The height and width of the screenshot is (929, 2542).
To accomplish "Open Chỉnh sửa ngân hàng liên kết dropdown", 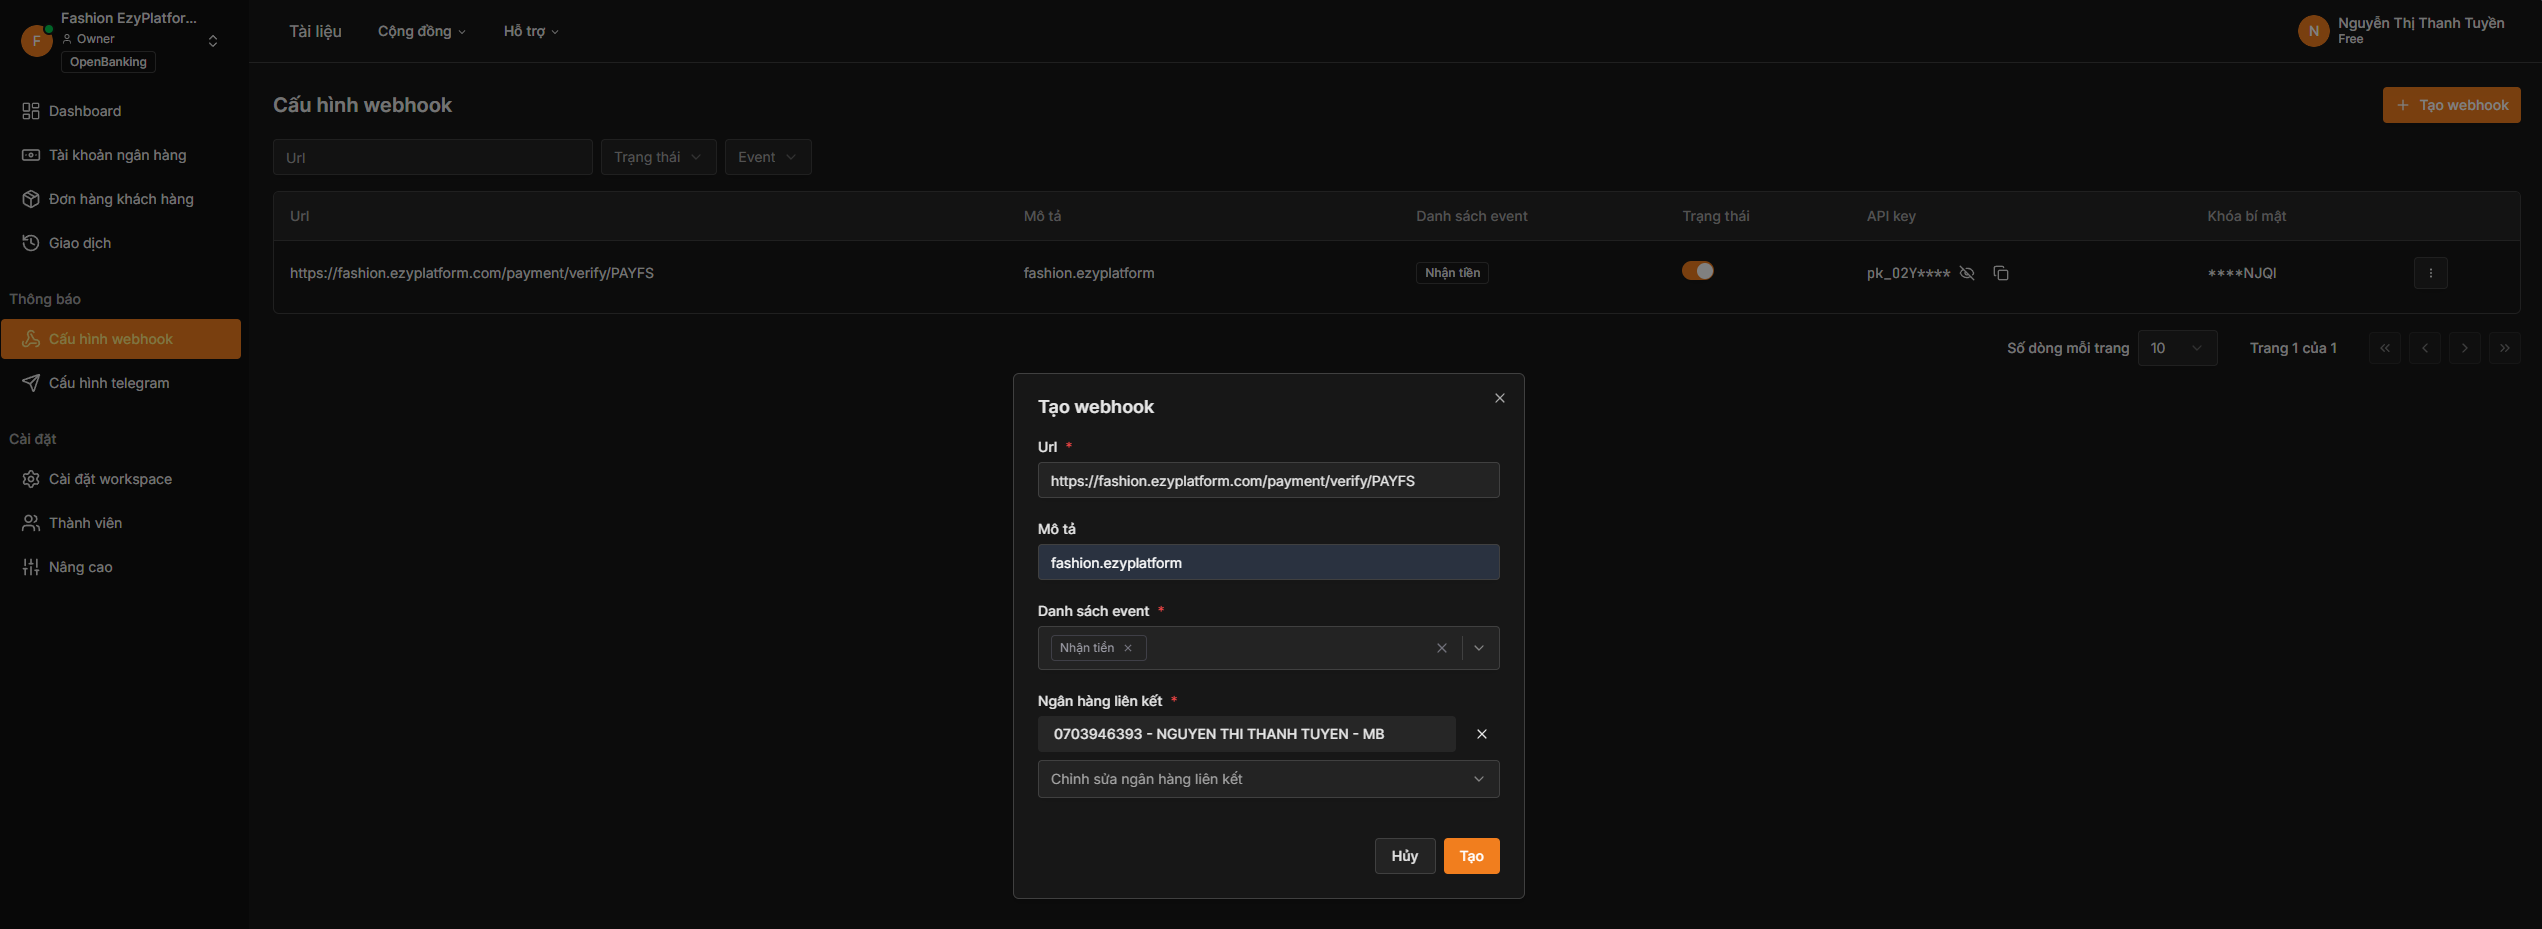I will click(x=1268, y=779).
